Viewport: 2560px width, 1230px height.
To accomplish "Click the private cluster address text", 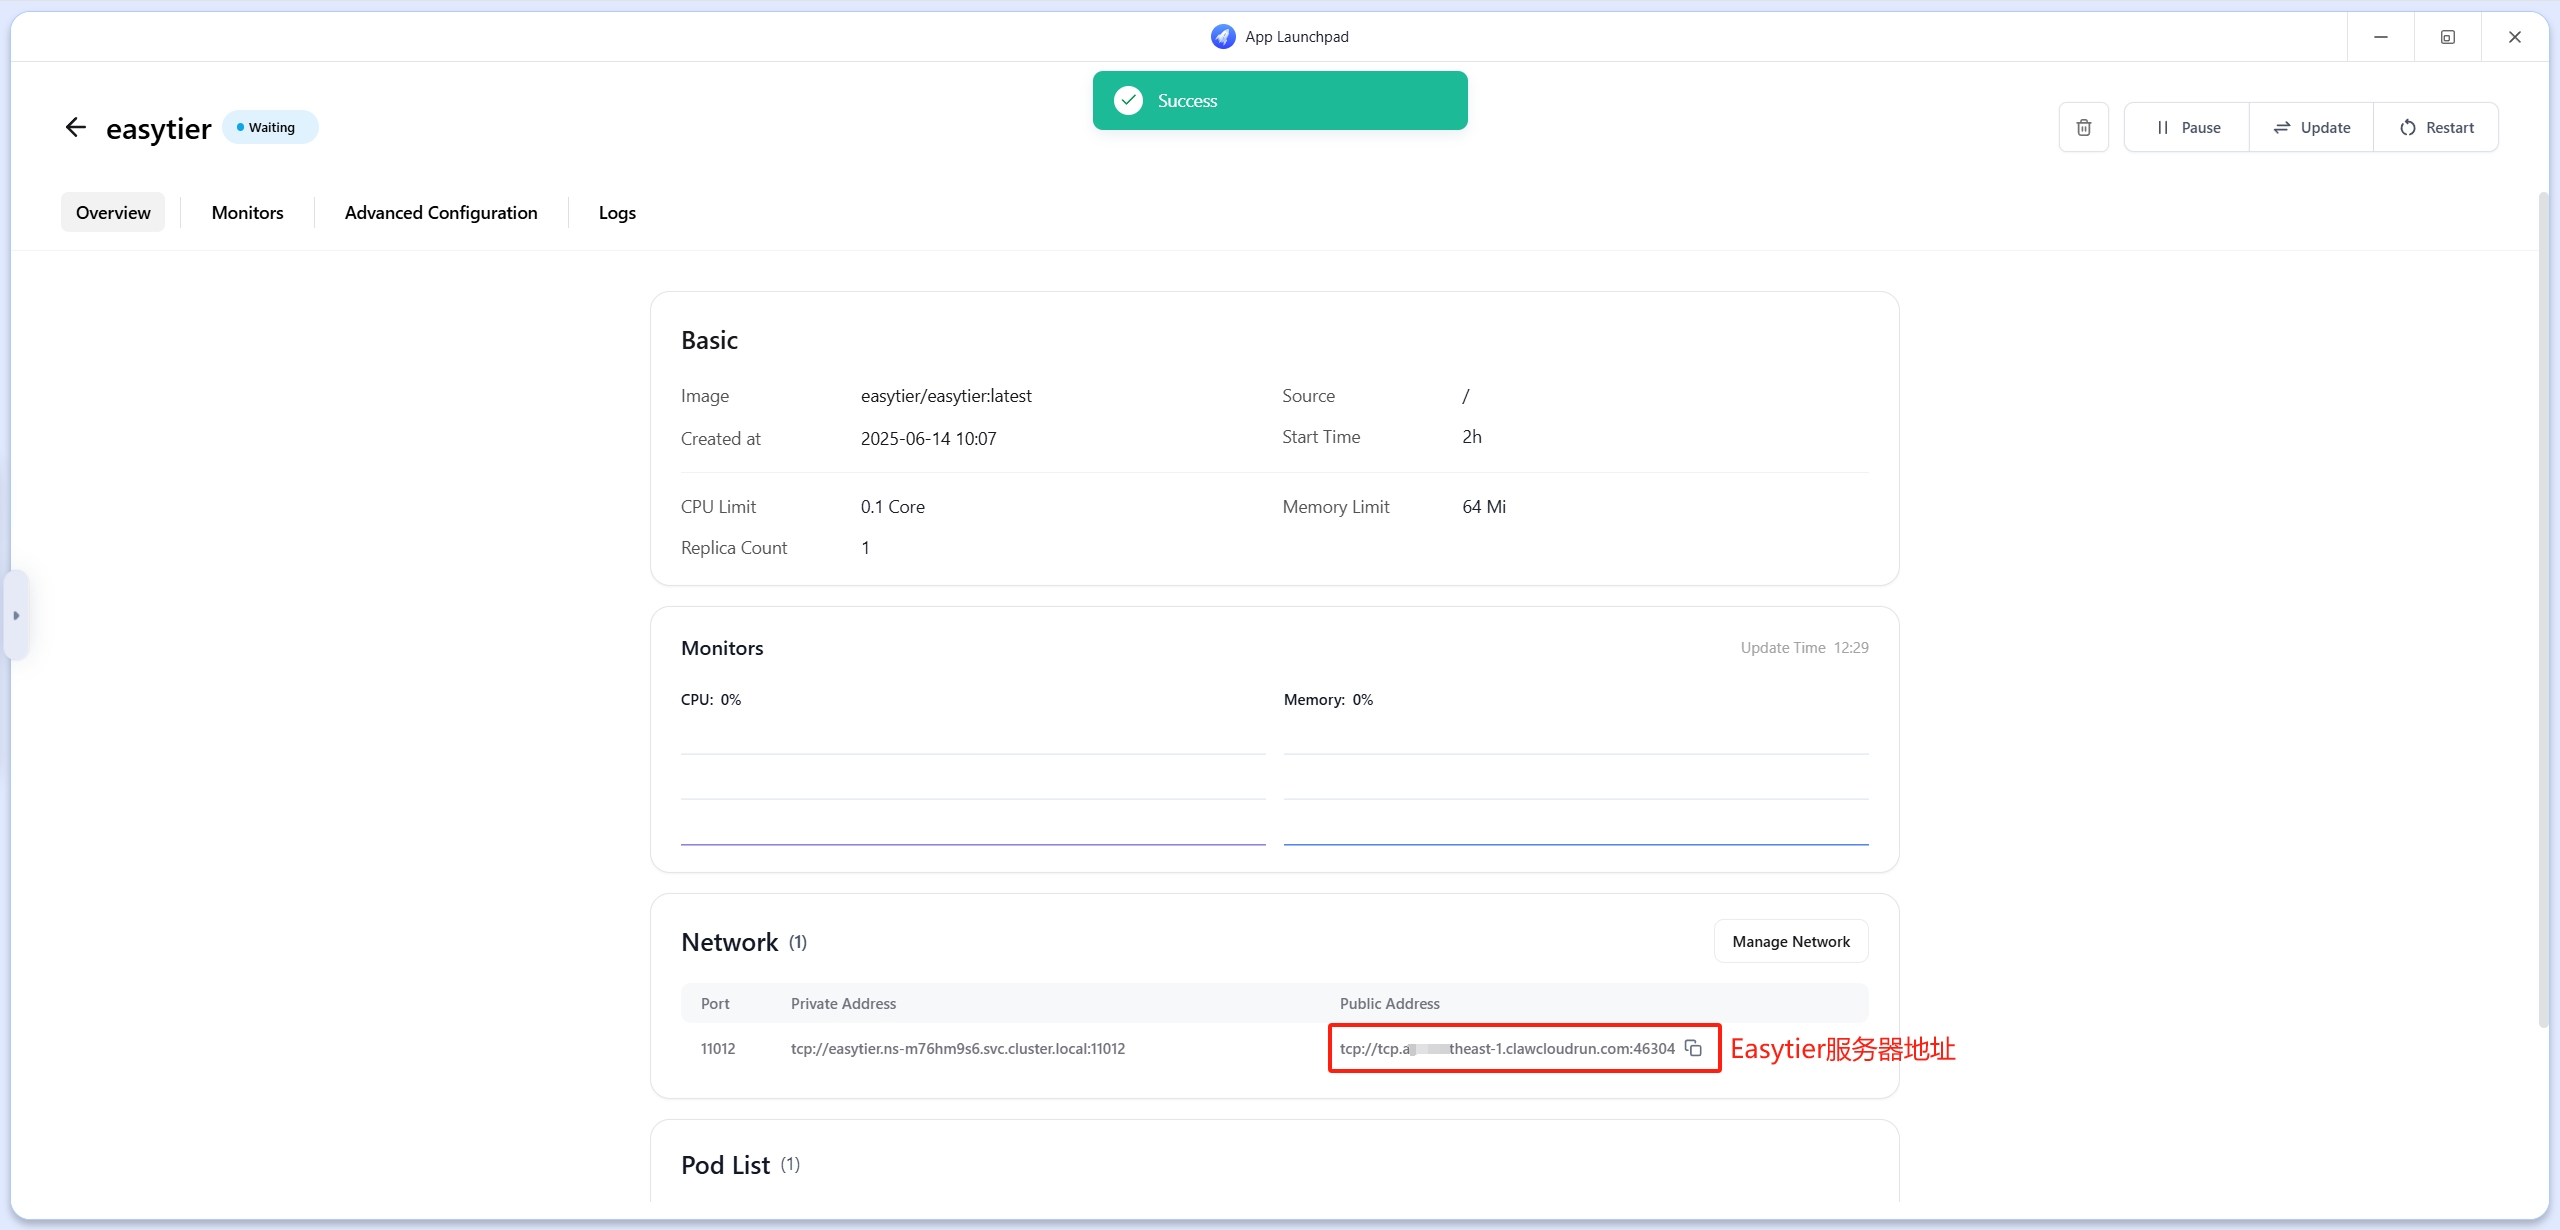I will pos(957,1048).
